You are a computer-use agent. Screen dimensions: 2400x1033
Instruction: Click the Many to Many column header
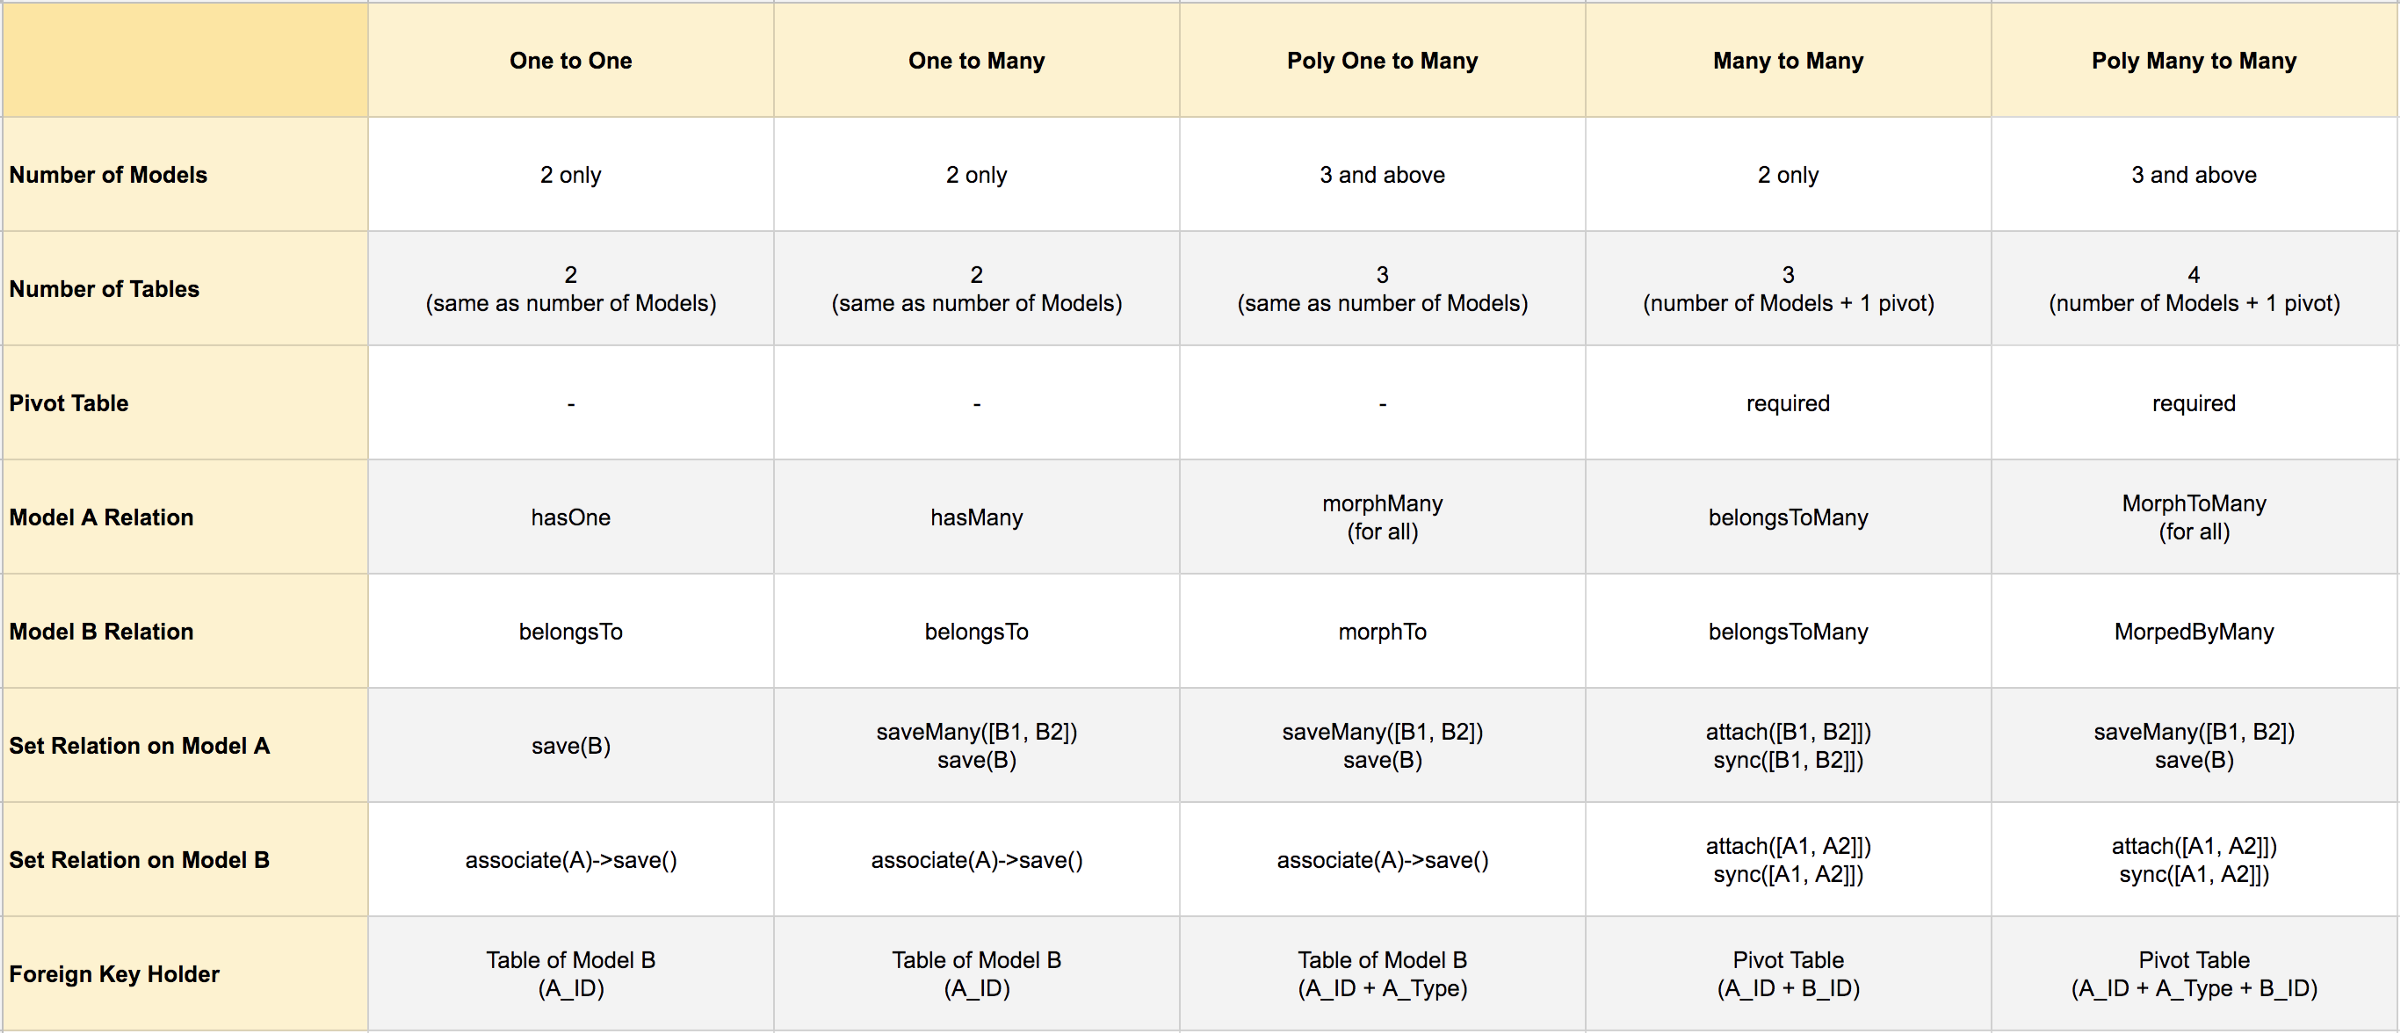coord(1788,61)
